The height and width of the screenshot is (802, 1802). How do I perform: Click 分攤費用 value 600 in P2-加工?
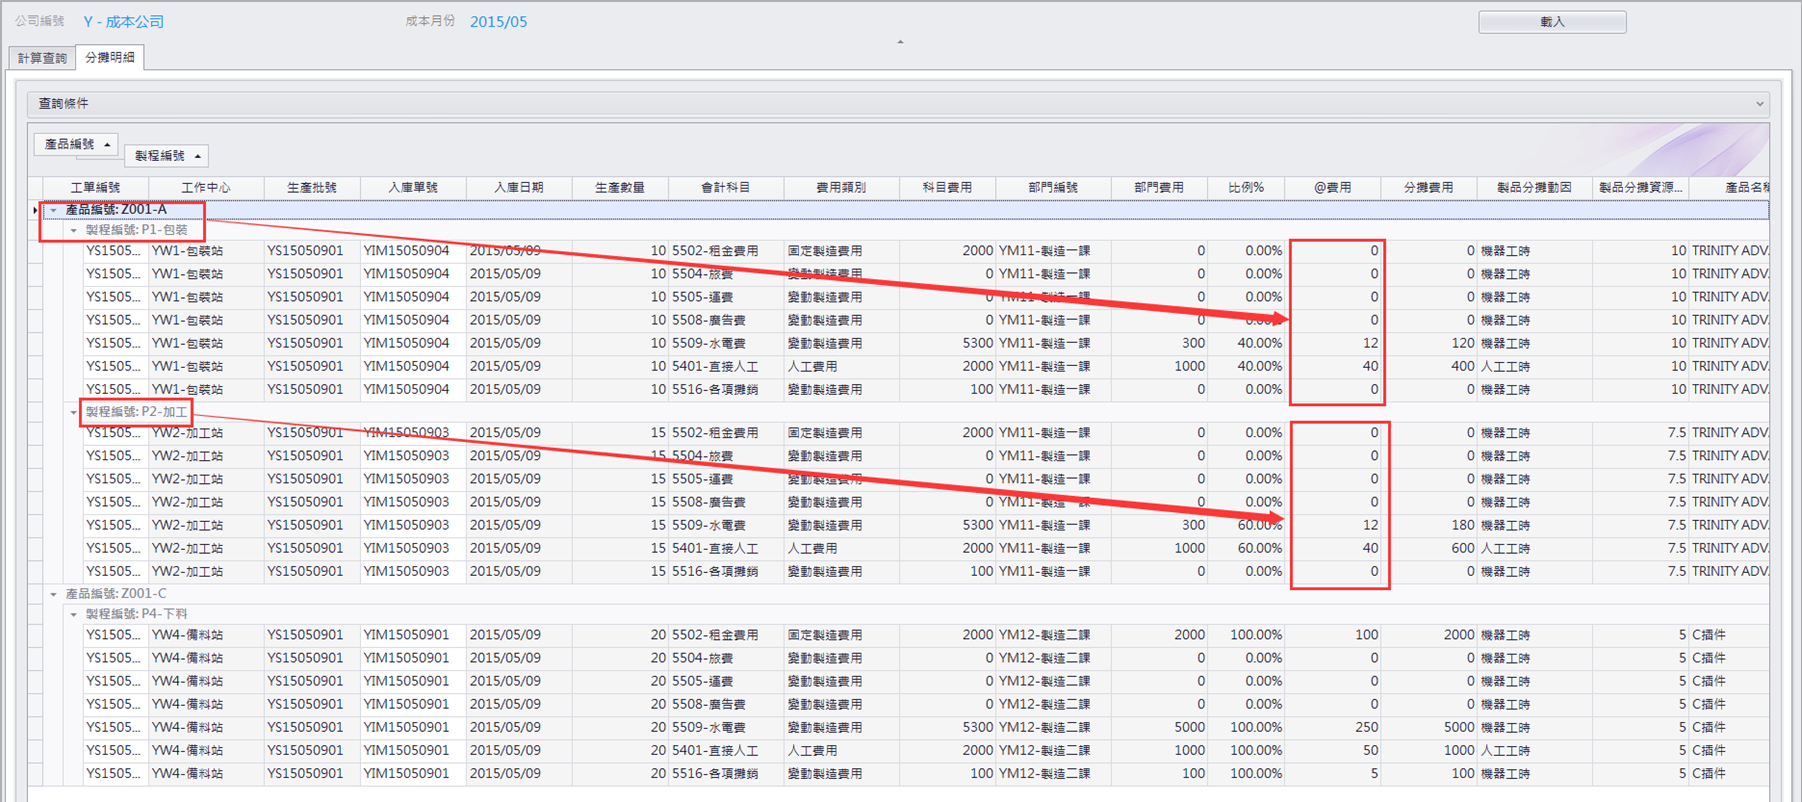click(1428, 548)
